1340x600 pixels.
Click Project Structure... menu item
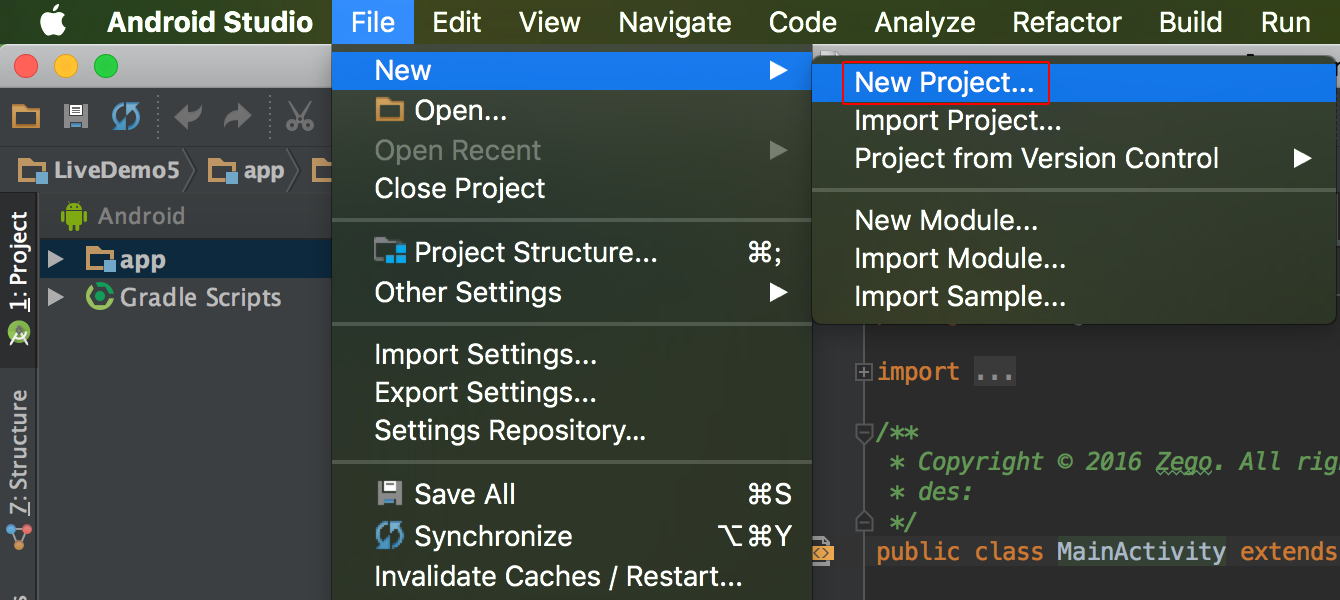(535, 253)
